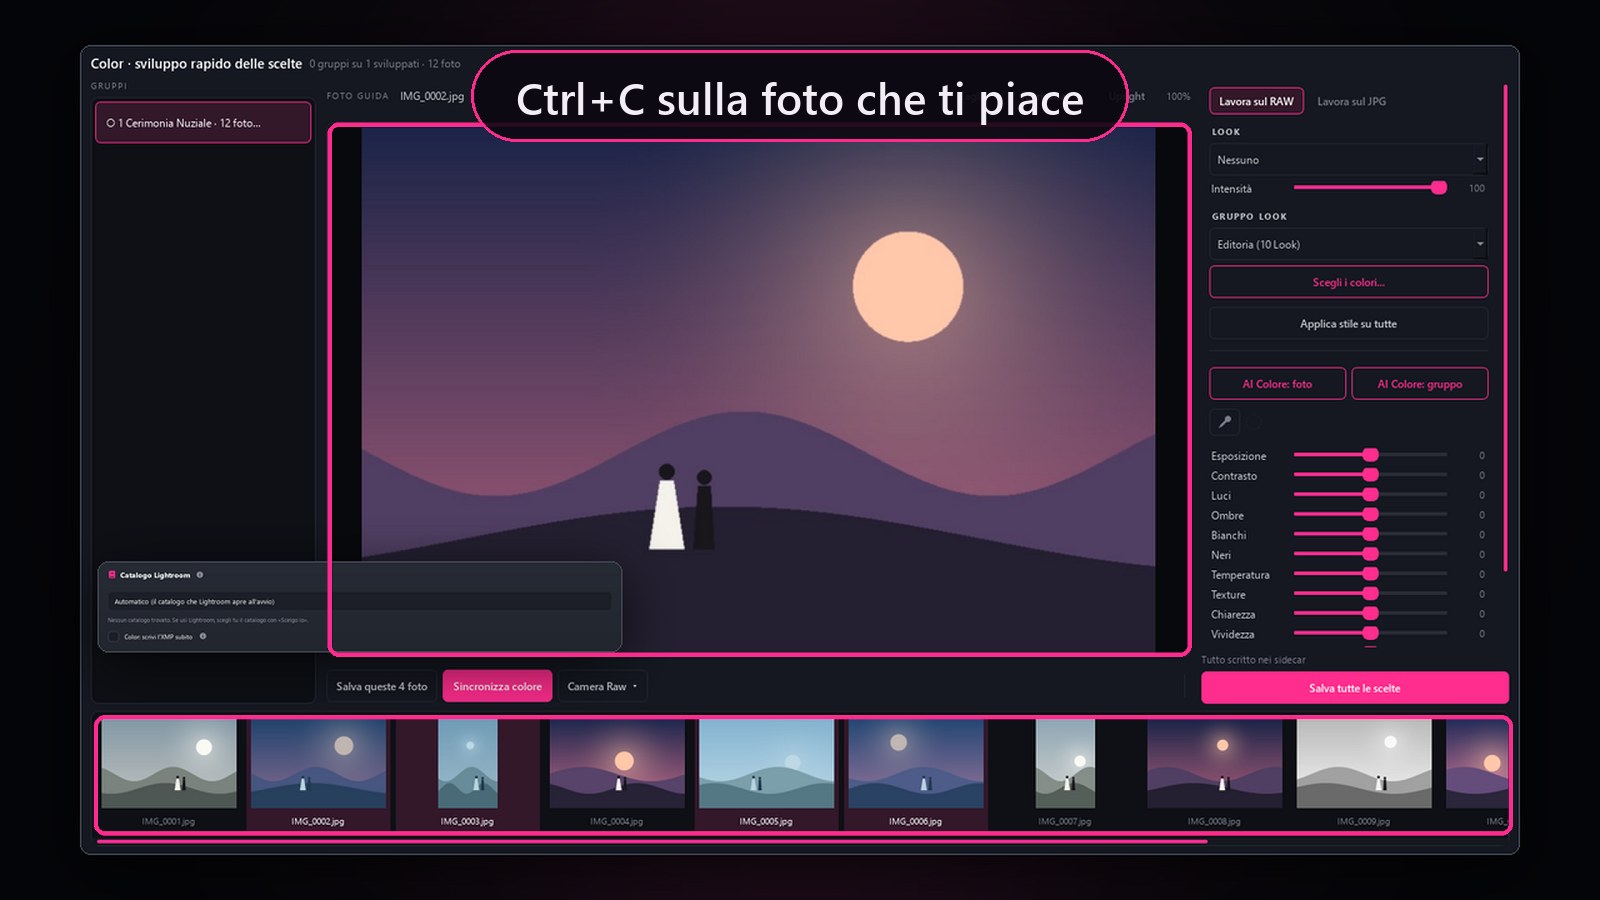Click the Contrasto slider handle

(x=1370, y=475)
